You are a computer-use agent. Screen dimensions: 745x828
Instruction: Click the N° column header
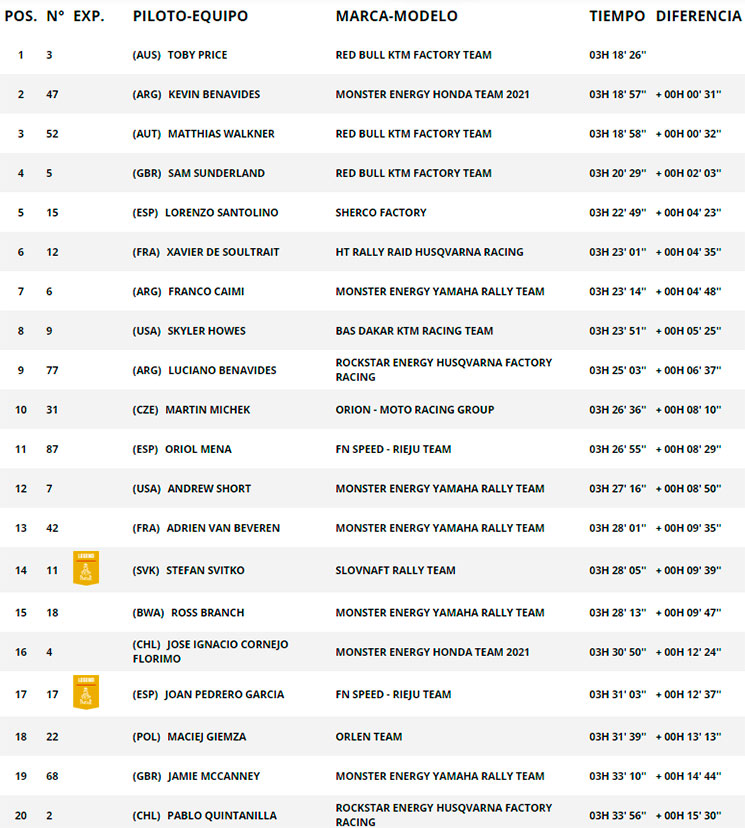coord(55,16)
